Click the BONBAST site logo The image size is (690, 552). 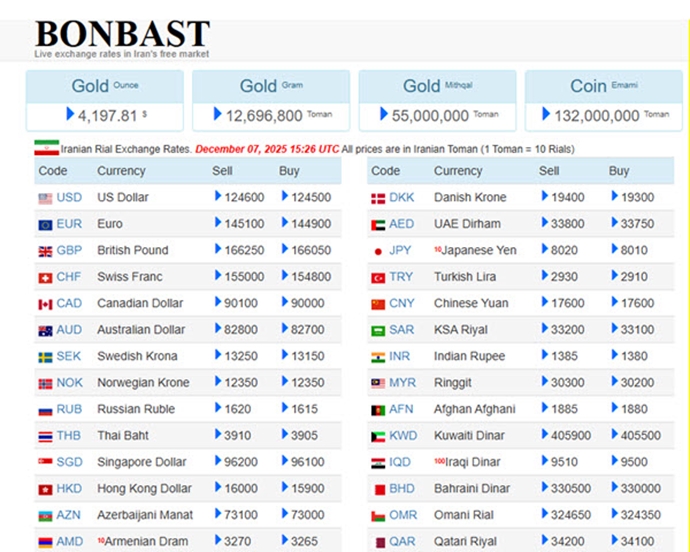(122, 36)
